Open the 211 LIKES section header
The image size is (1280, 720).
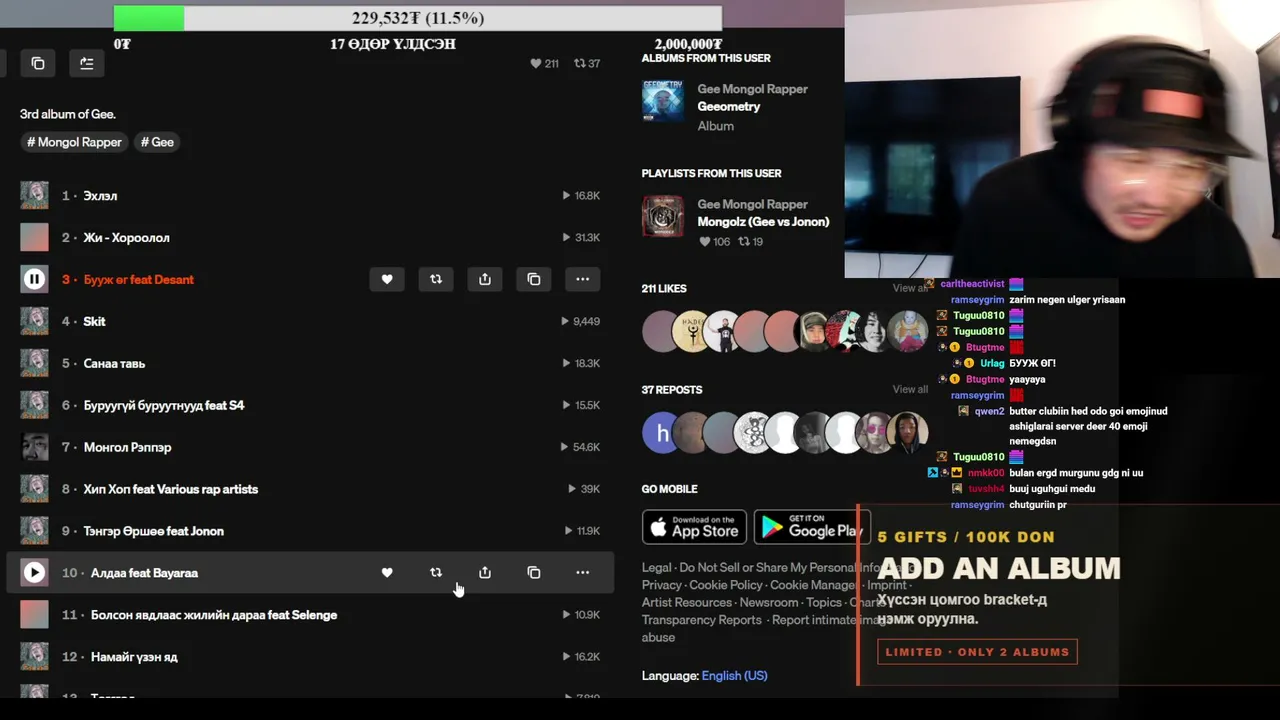[x=664, y=289]
